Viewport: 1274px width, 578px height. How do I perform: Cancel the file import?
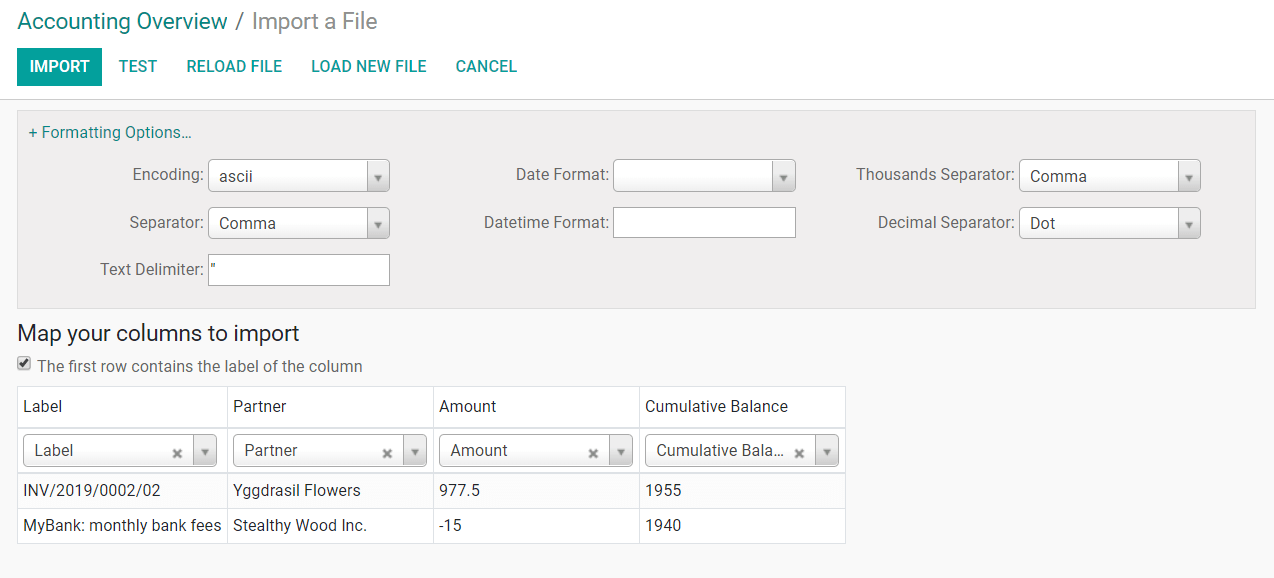pyautogui.click(x=485, y=66)
